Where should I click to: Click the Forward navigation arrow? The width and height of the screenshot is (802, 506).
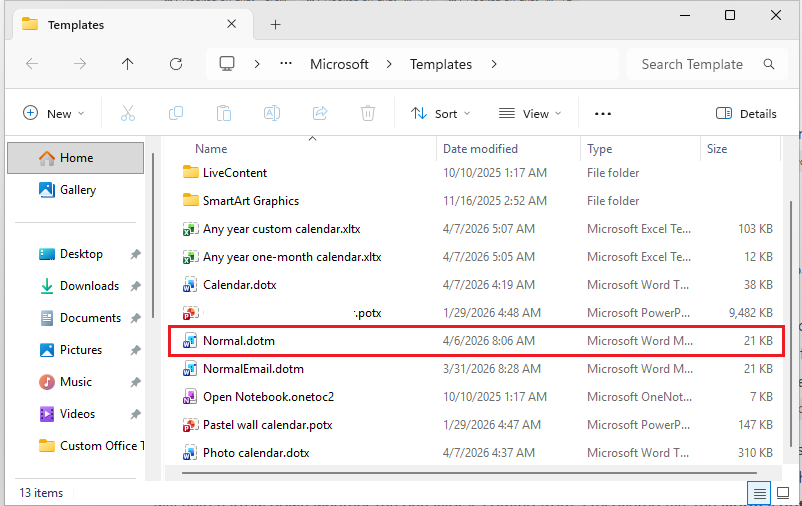click(80, 64)
